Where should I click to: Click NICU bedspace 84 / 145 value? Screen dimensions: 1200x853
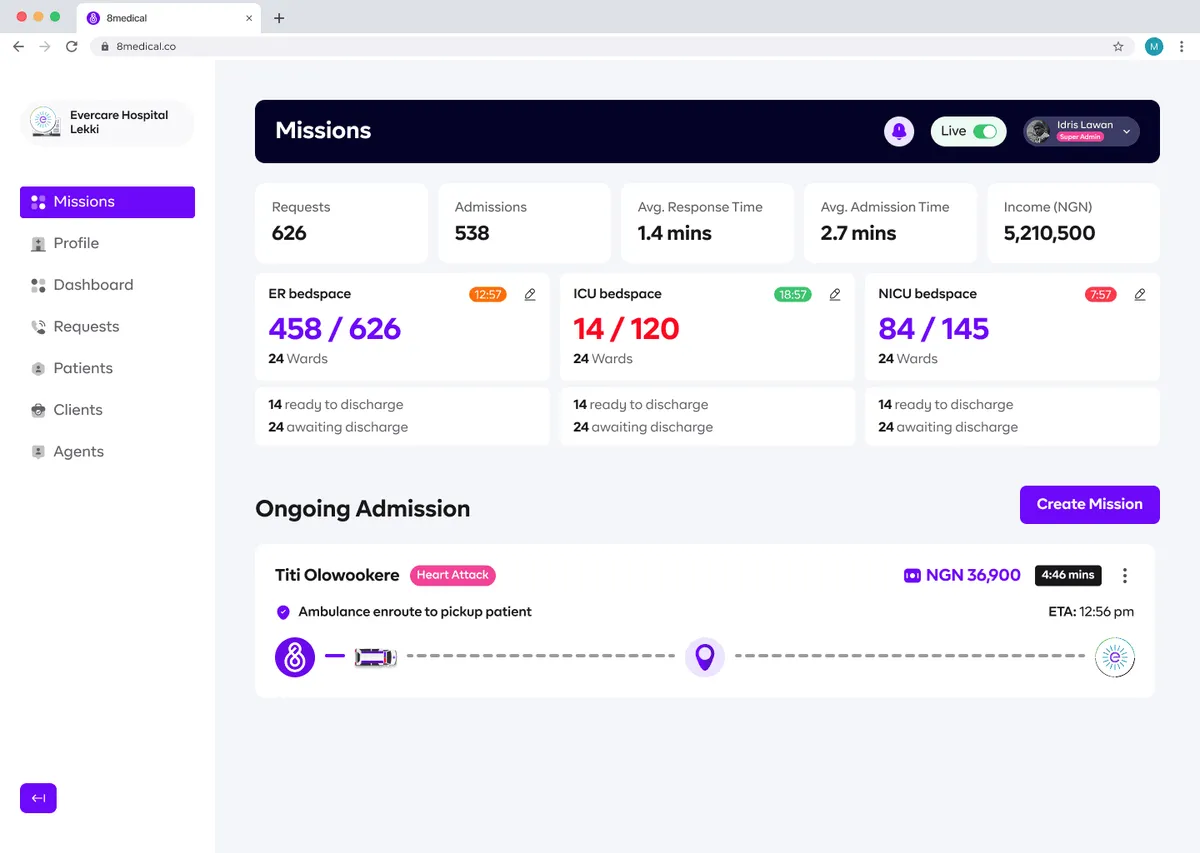point(933,329)
